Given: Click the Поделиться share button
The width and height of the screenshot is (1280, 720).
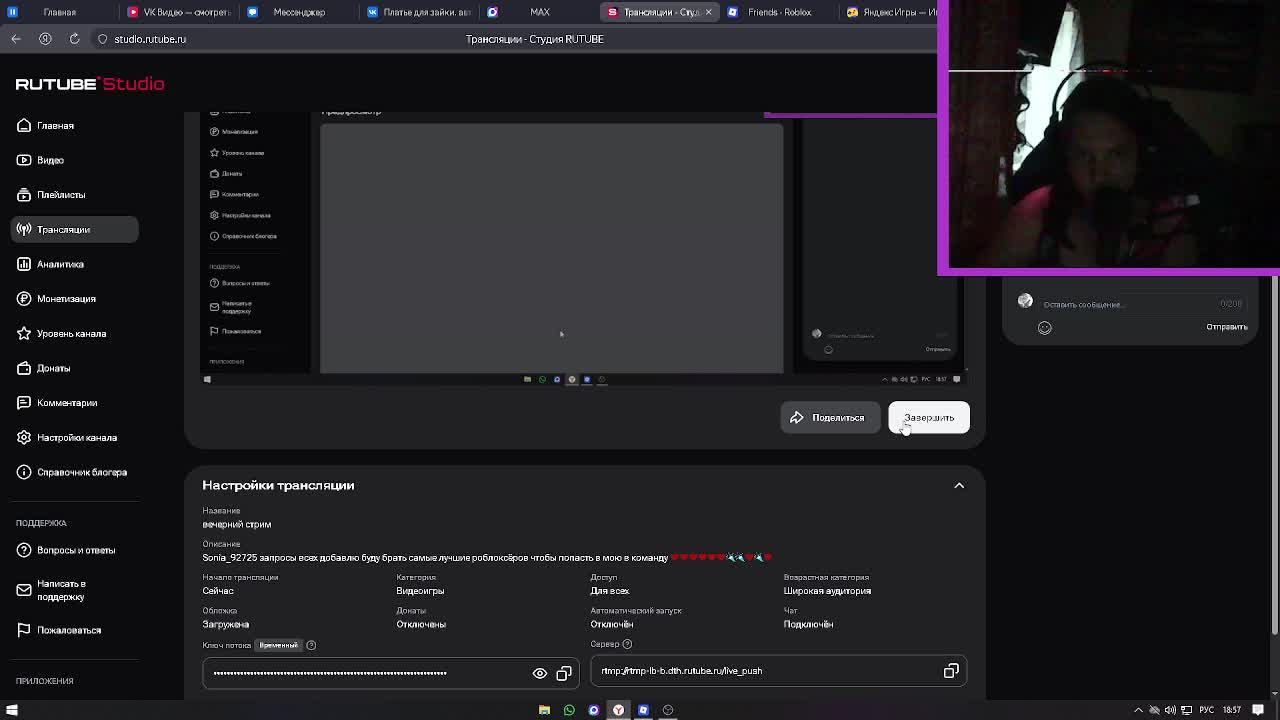Looking at the screenshot, I should pos(829,418).
